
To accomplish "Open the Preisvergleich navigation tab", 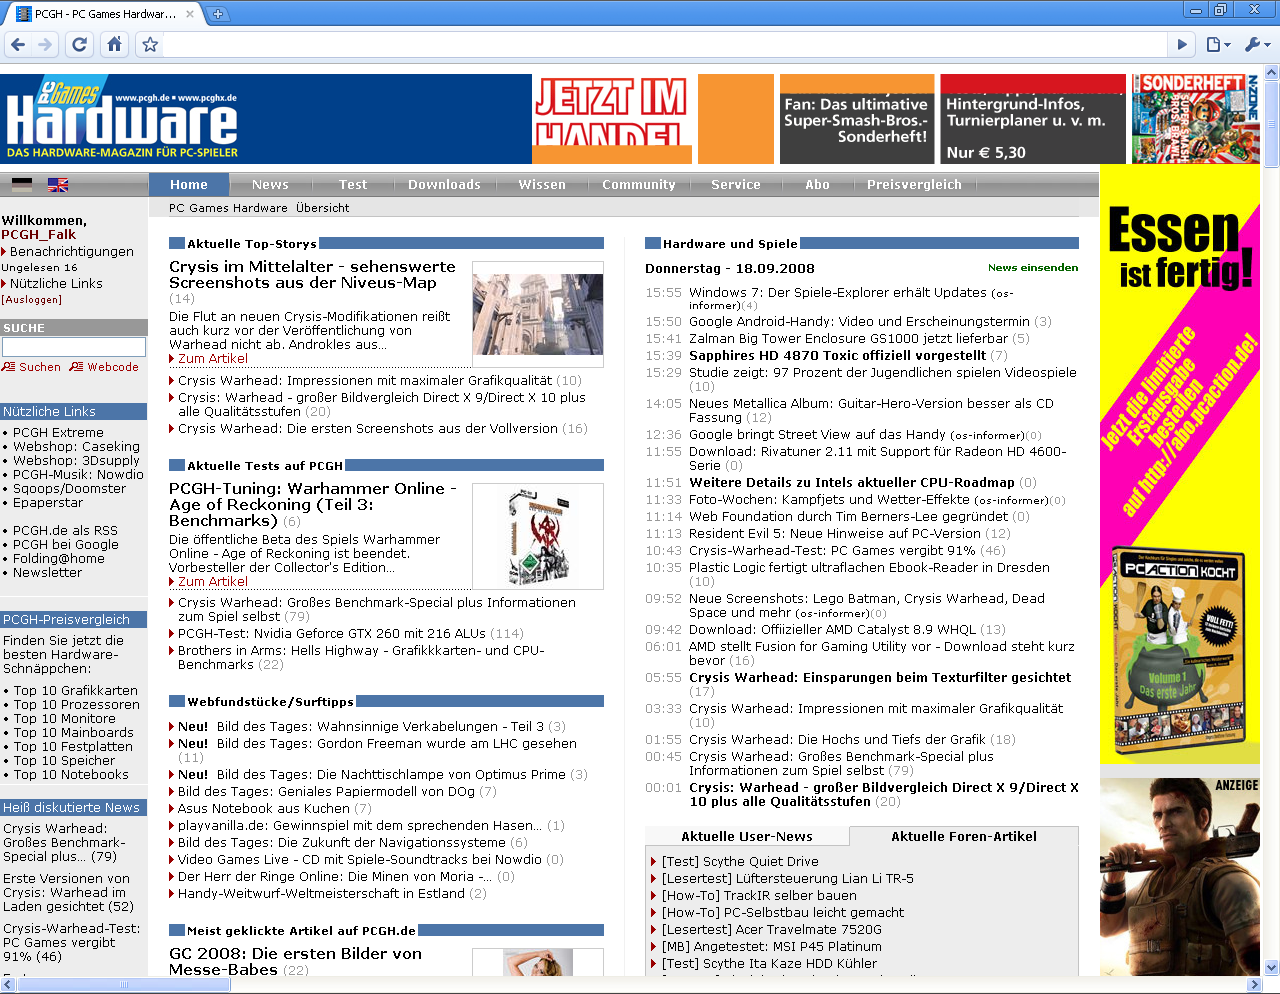I will pos(914,185).
